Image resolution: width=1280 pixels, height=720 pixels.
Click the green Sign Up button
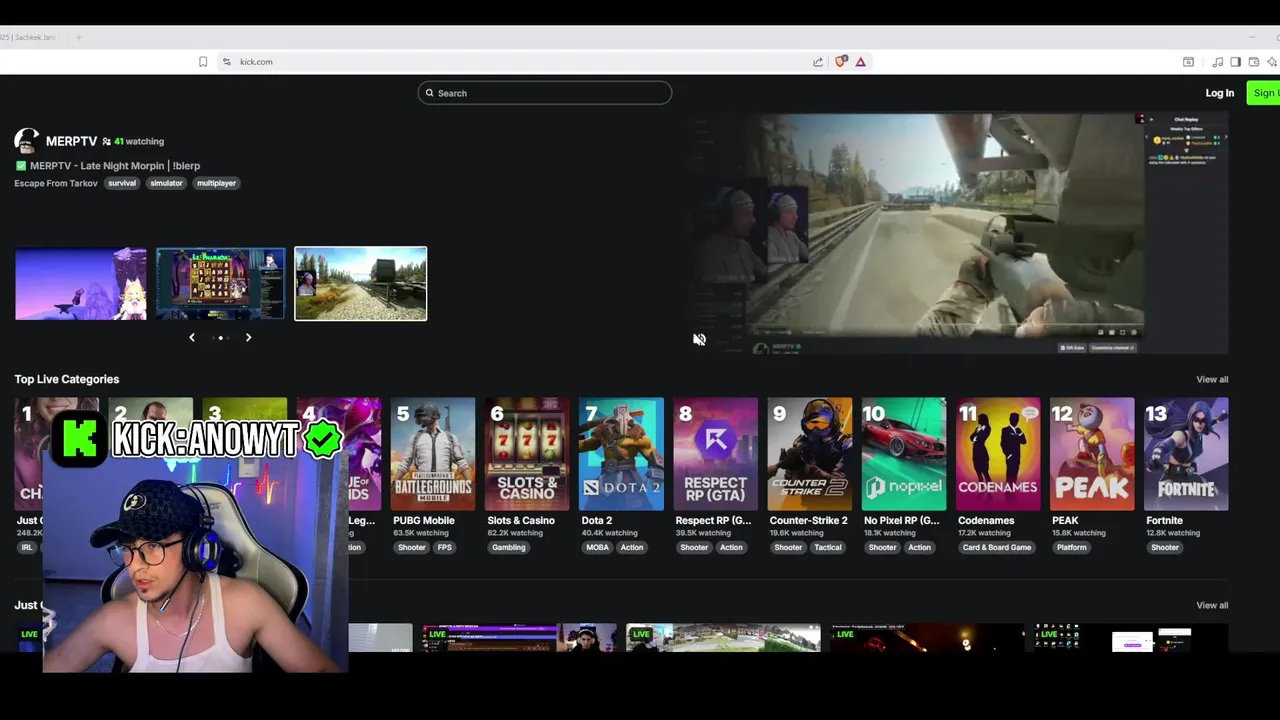[1264, 93]
